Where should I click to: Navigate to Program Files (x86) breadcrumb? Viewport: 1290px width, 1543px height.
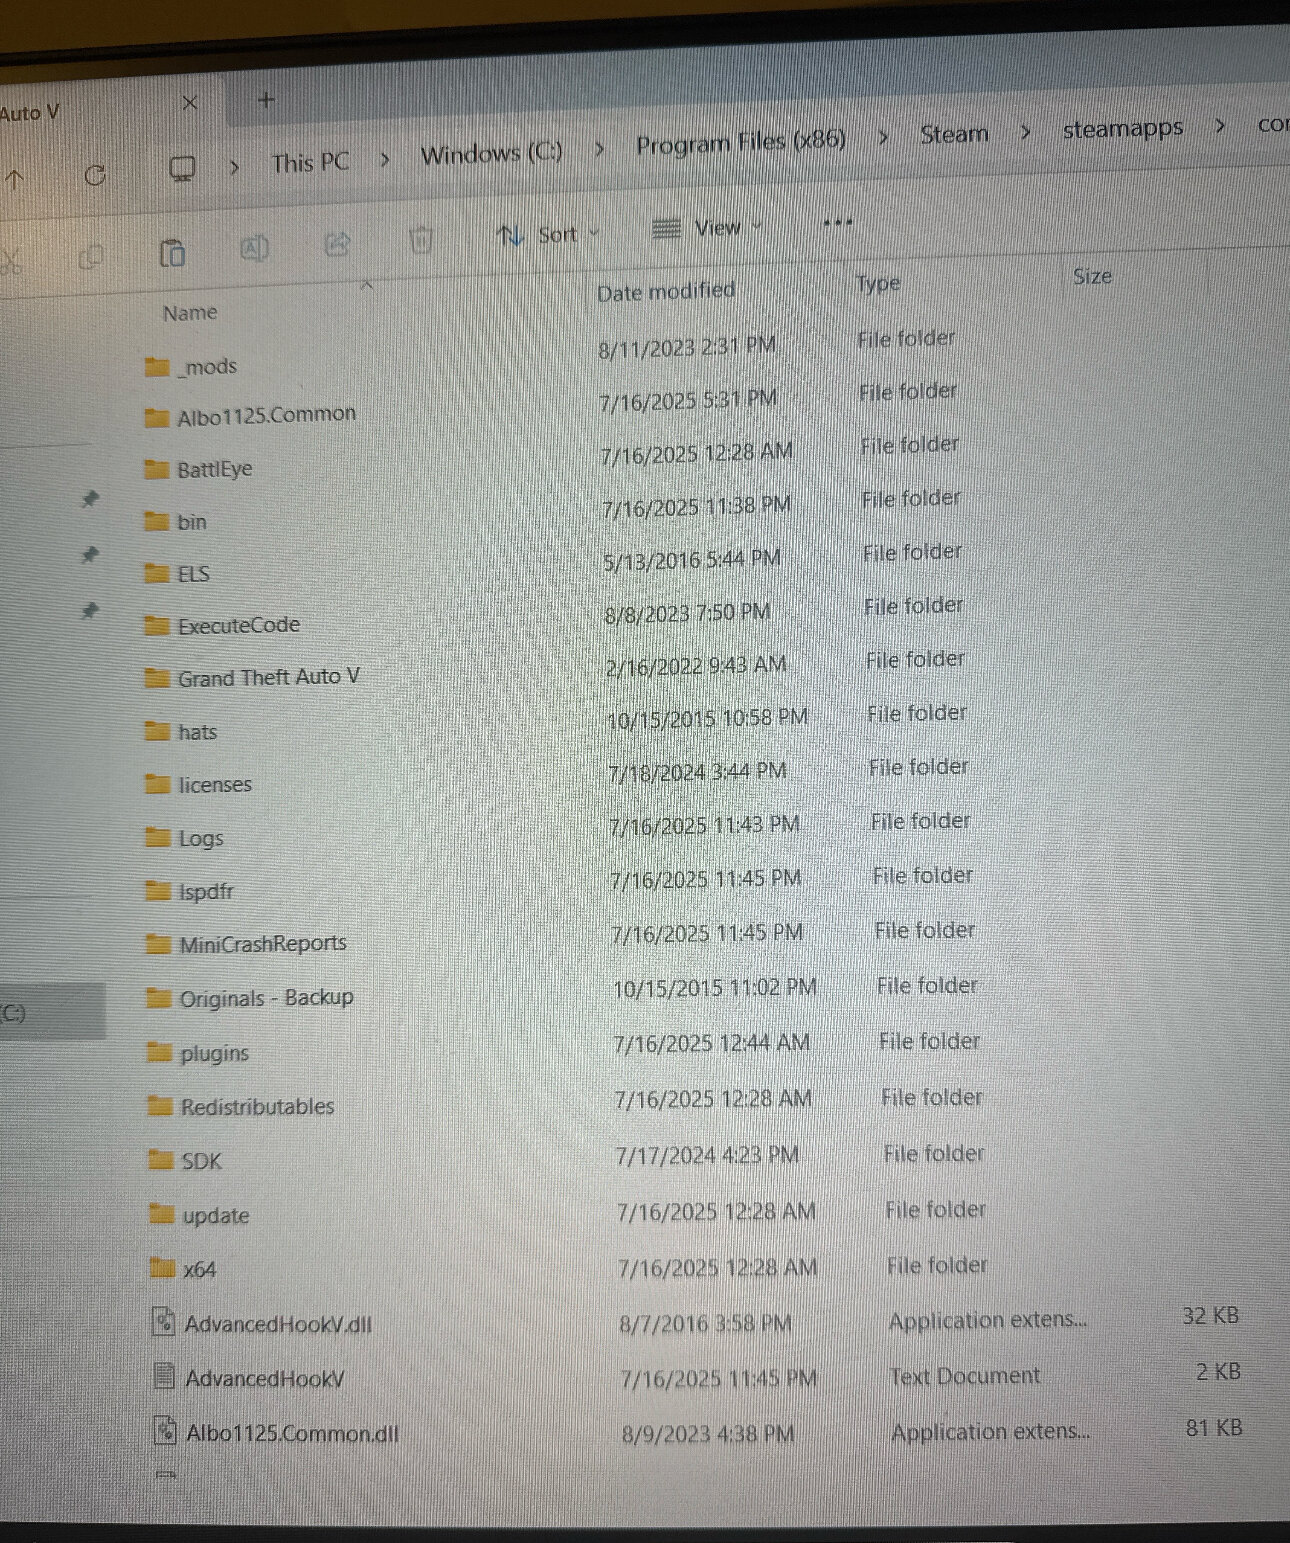click(x=741, y=142)
